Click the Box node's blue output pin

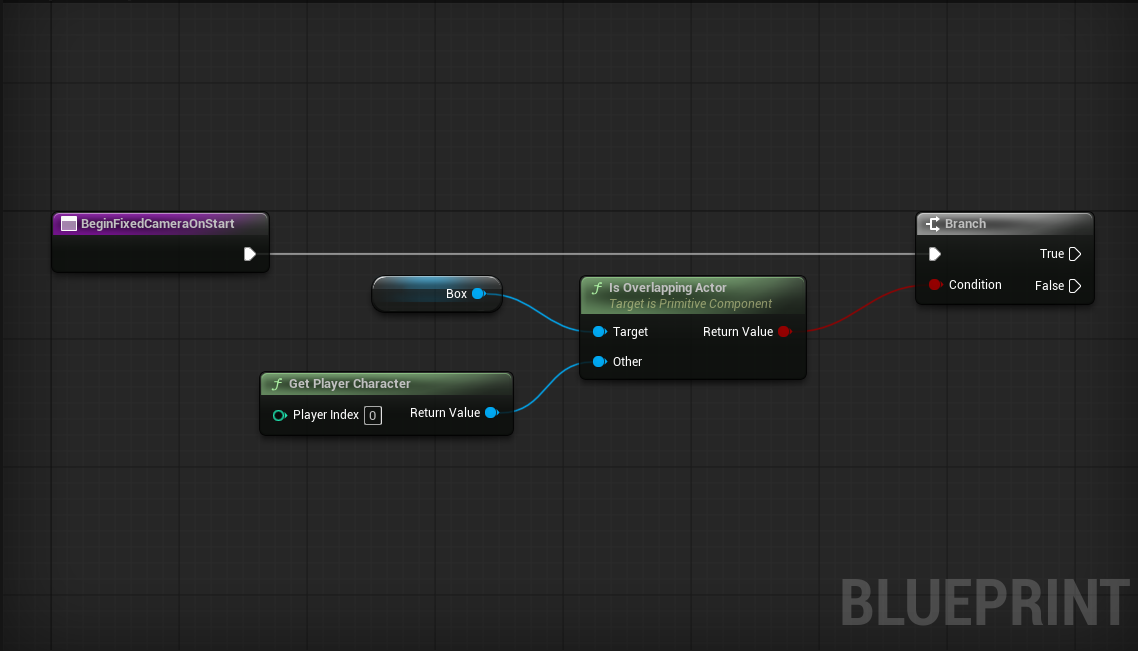click(x=478, y=294)
